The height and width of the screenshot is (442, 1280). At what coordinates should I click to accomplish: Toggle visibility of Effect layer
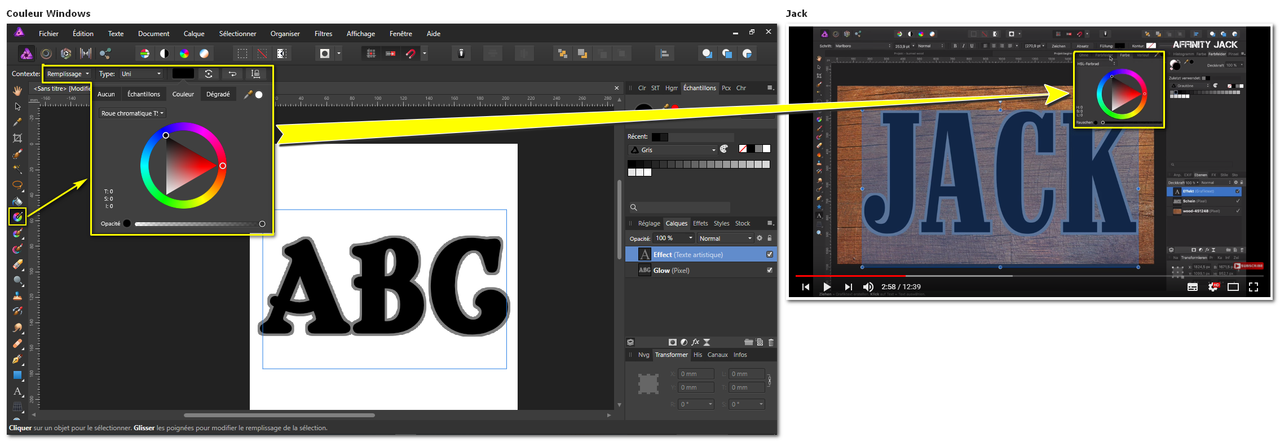pos(769,255)
